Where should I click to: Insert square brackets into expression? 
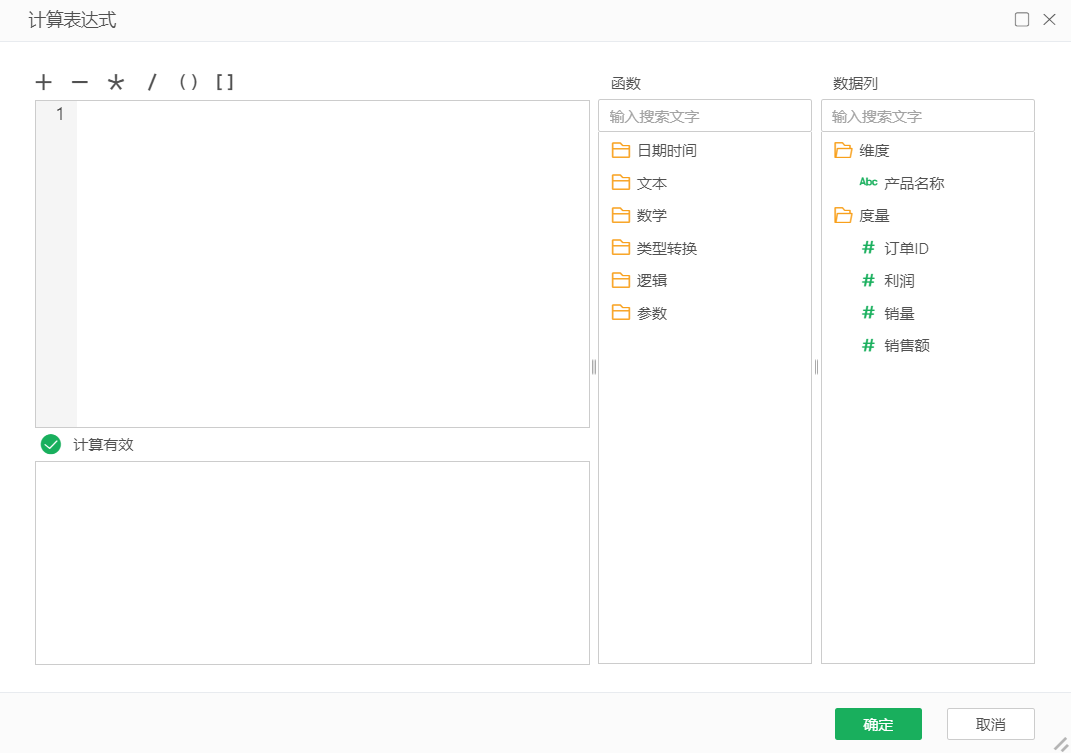225,83
